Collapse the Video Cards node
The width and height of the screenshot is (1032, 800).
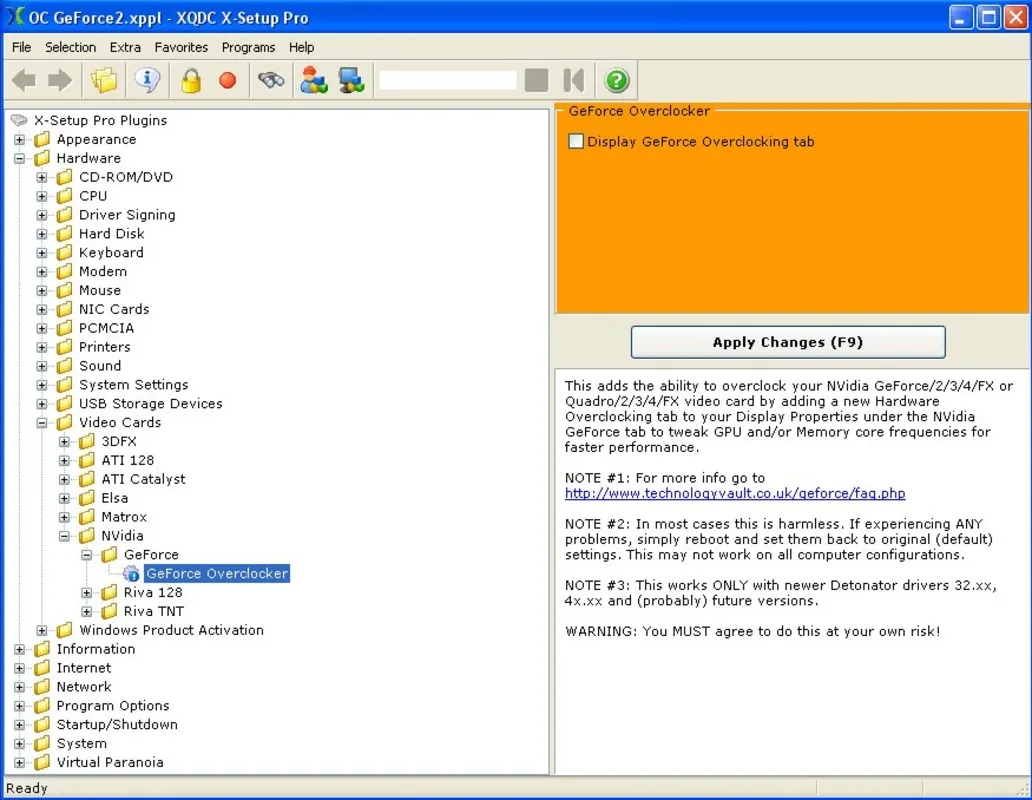tap(42, 423)
